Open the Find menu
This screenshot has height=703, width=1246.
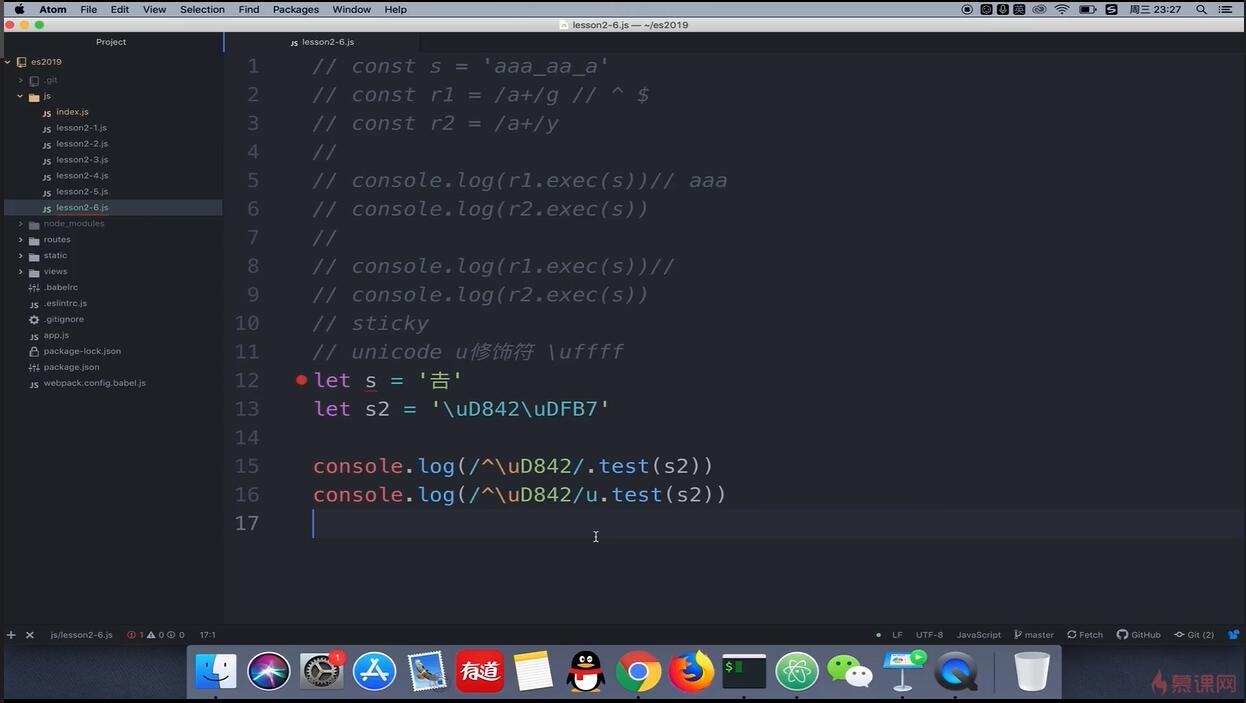click(x=249, y=9)
